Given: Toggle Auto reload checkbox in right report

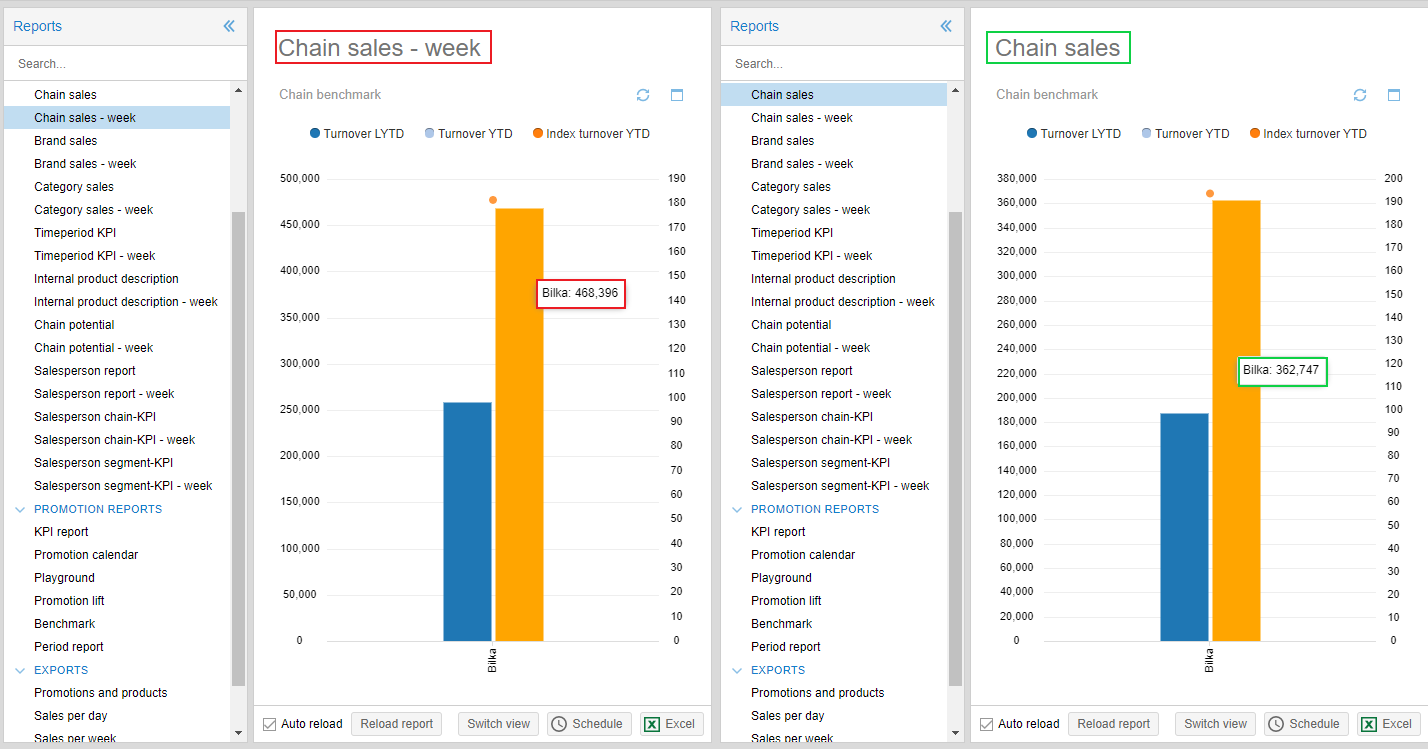Looking at the screenshot, I should point(987,724).
